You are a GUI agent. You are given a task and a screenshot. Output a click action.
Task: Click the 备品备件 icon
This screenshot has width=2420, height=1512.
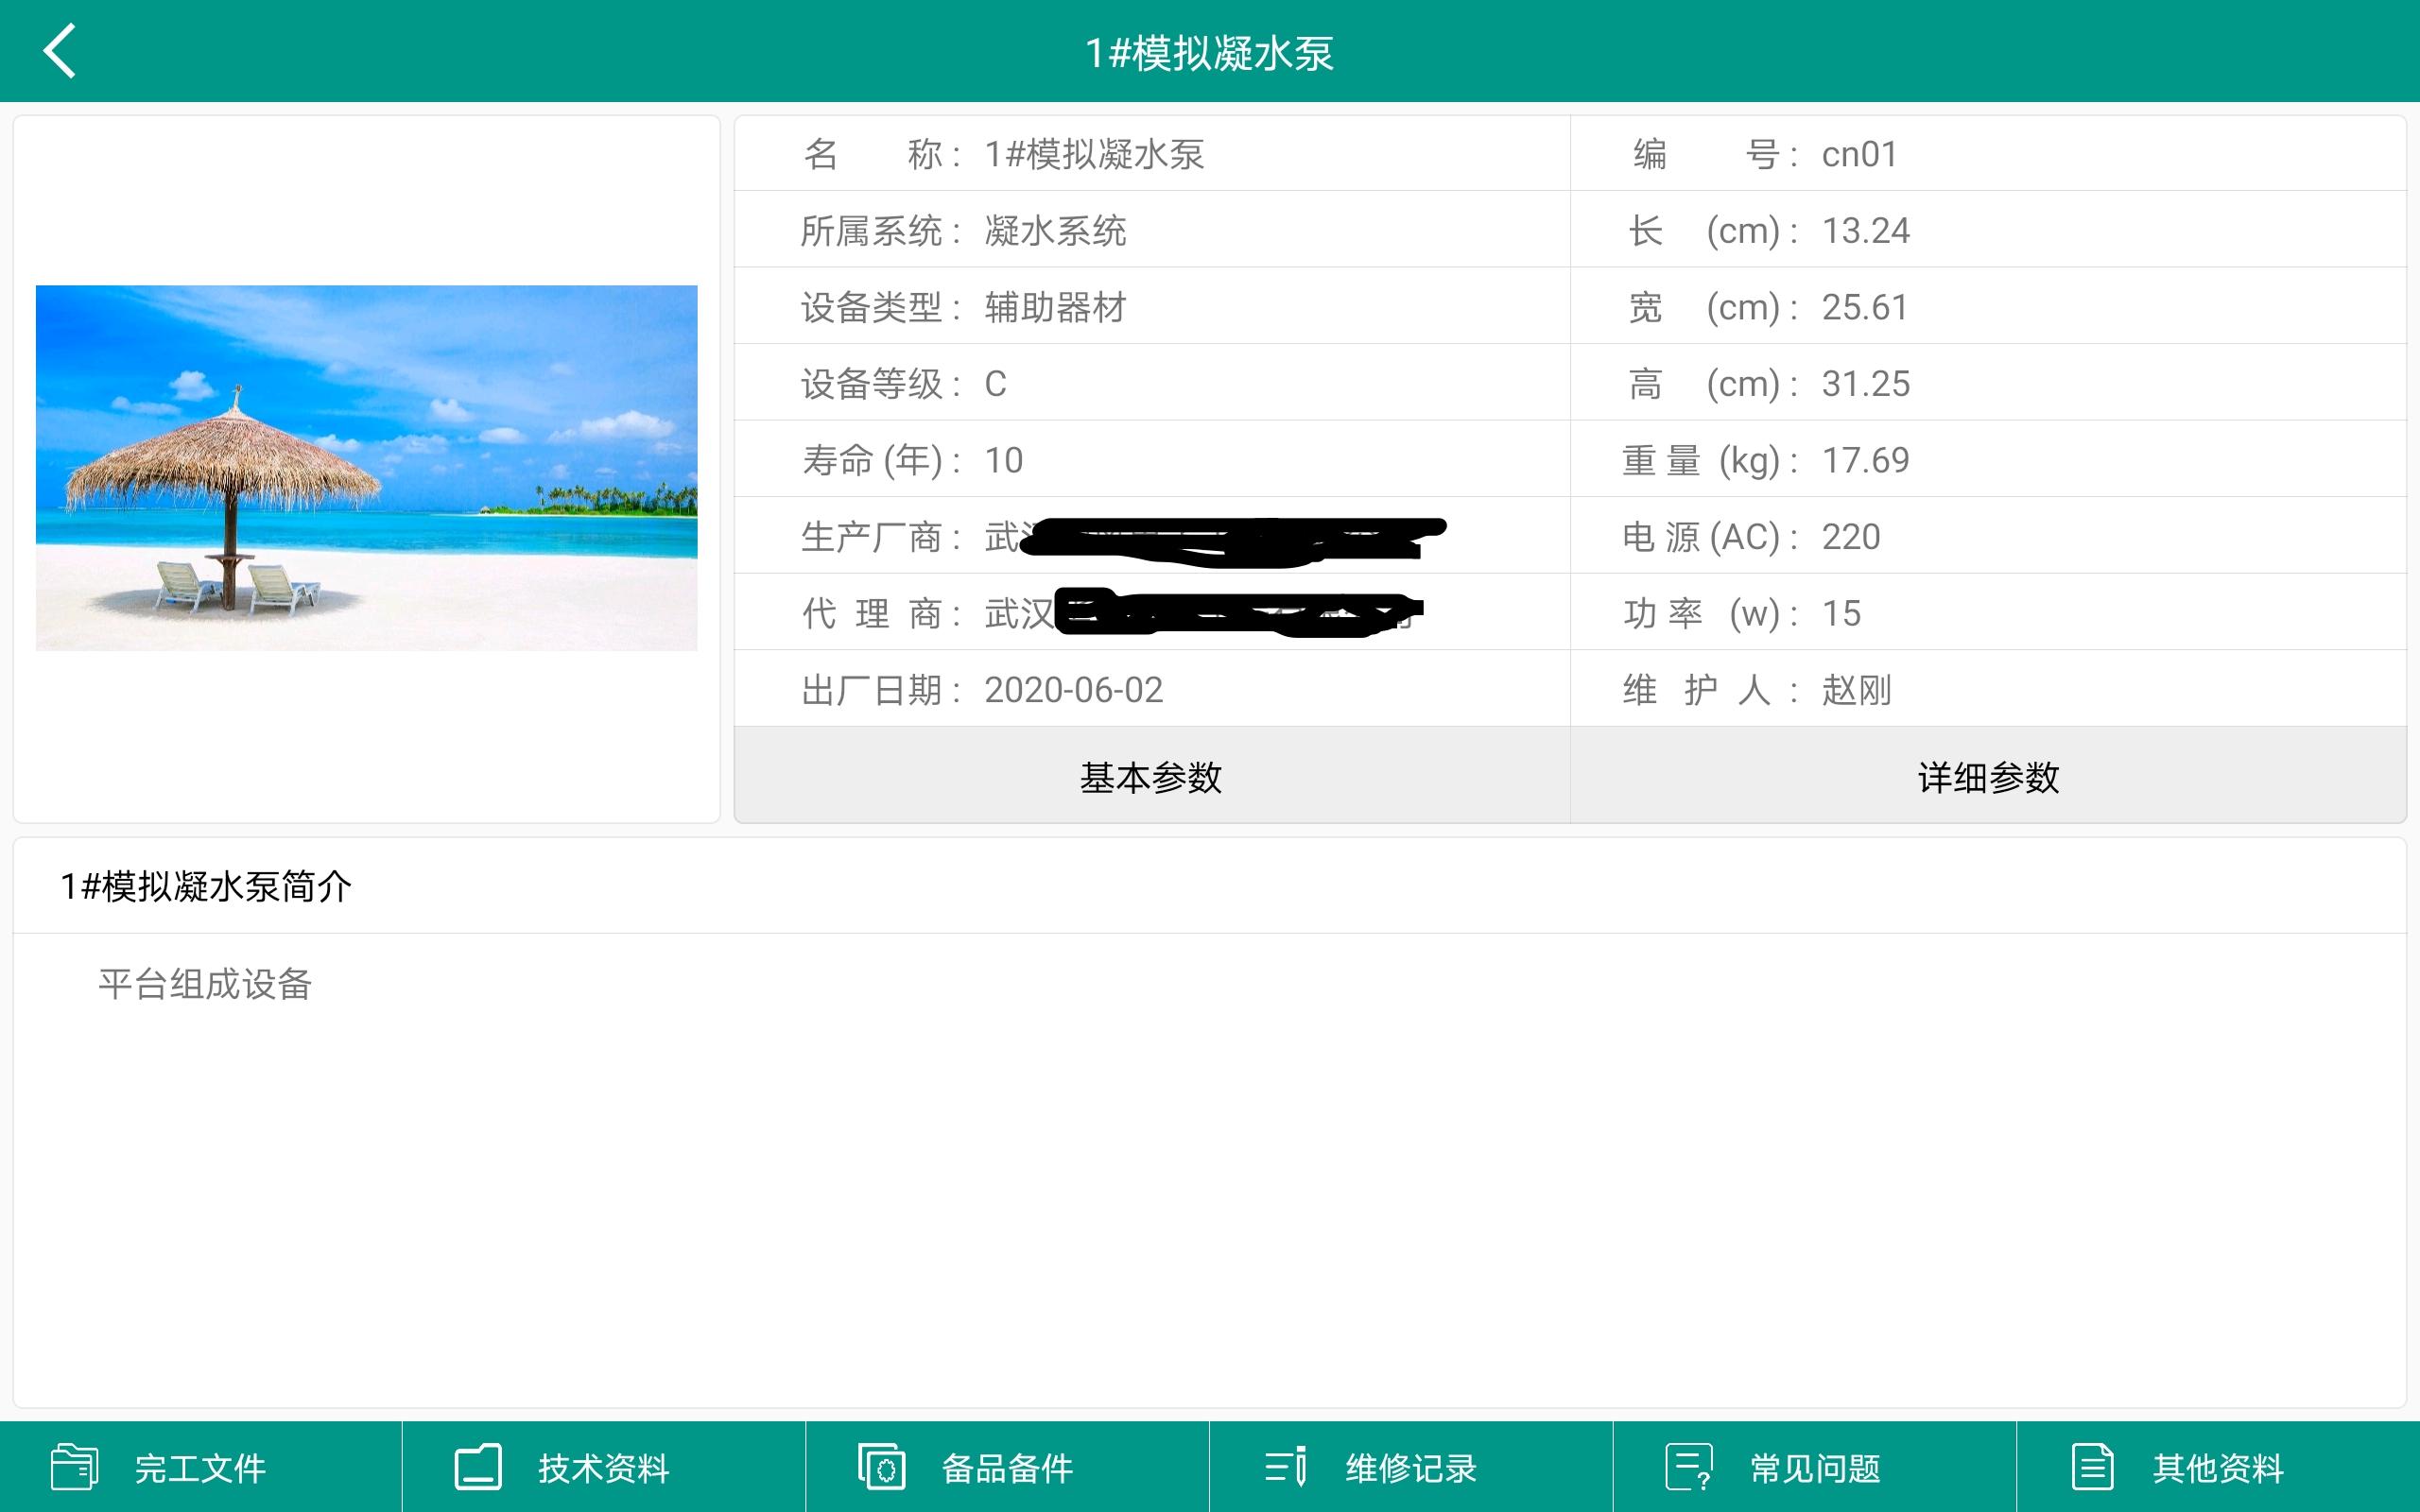[x=881, y=1467]
